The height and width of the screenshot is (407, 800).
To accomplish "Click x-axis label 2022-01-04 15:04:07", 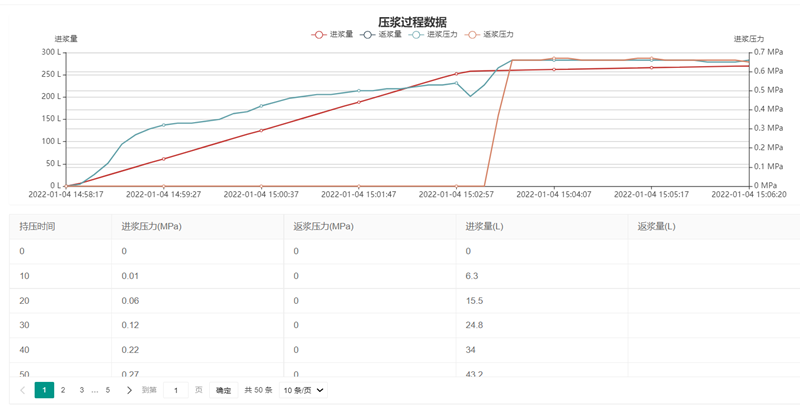I will 554,194.
